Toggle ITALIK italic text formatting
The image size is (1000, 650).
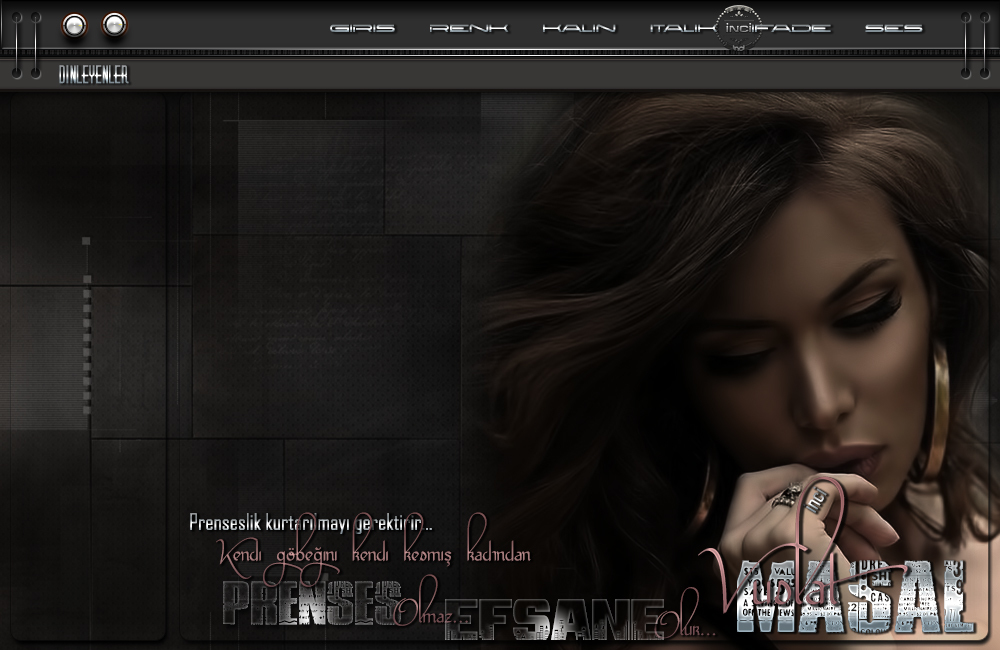point(682,28)
